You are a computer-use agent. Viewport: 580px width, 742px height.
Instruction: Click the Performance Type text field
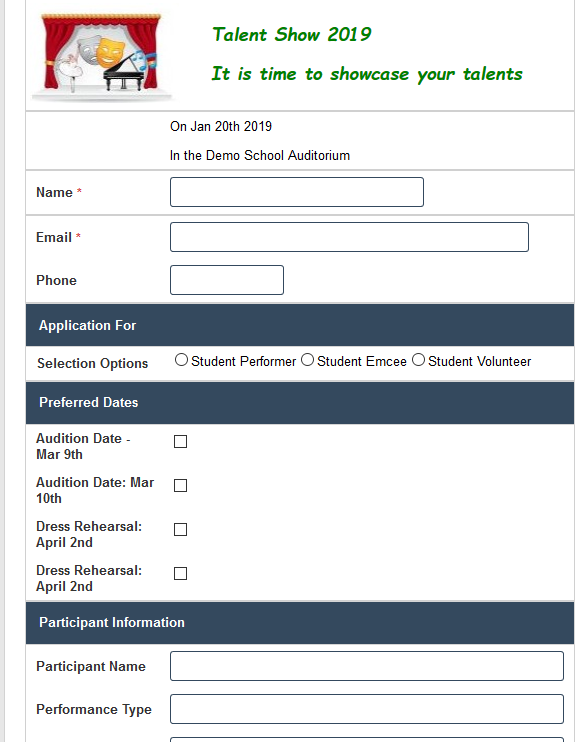[367, 709]
